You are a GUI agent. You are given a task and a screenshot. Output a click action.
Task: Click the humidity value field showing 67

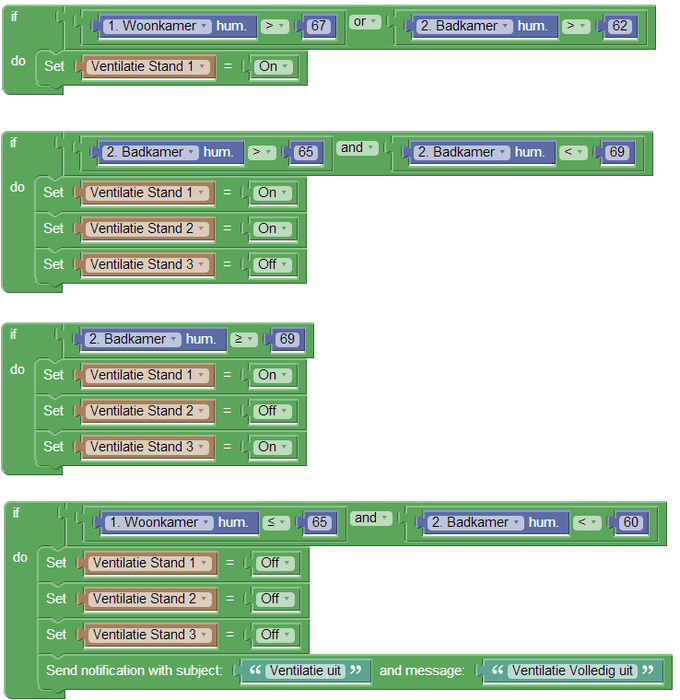pos(318,26)
